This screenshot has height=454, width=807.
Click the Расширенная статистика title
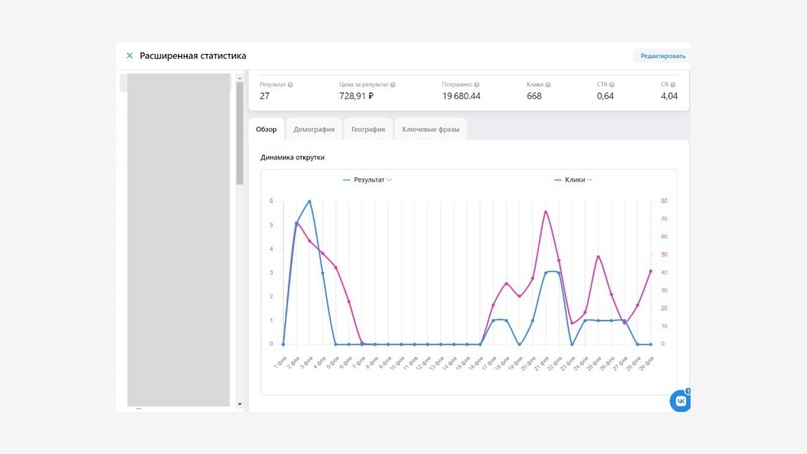point(193,56)
